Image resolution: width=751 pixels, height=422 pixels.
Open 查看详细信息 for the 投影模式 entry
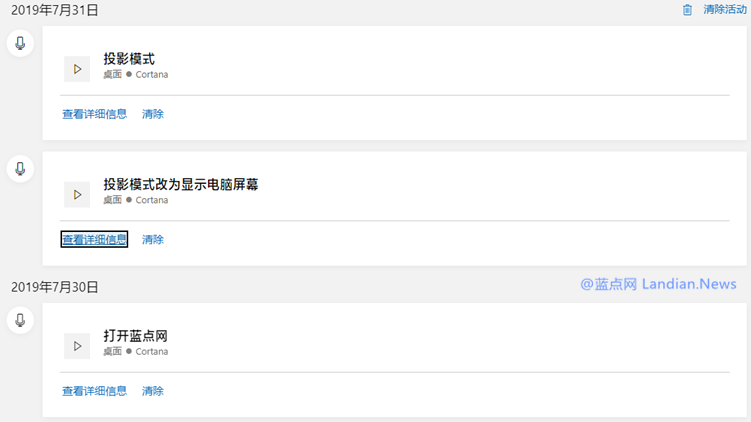tap(94, 114)
